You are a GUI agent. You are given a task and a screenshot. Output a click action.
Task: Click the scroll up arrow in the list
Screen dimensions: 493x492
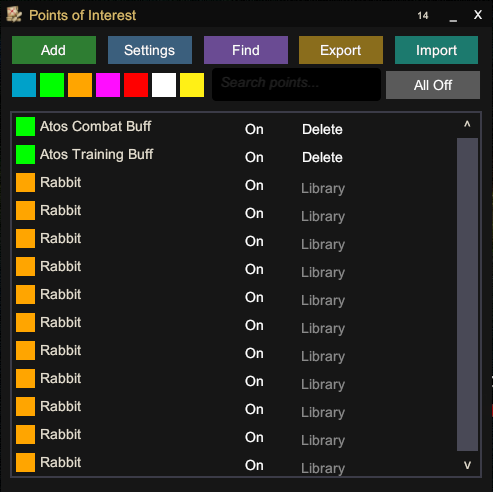pos(467,125)
